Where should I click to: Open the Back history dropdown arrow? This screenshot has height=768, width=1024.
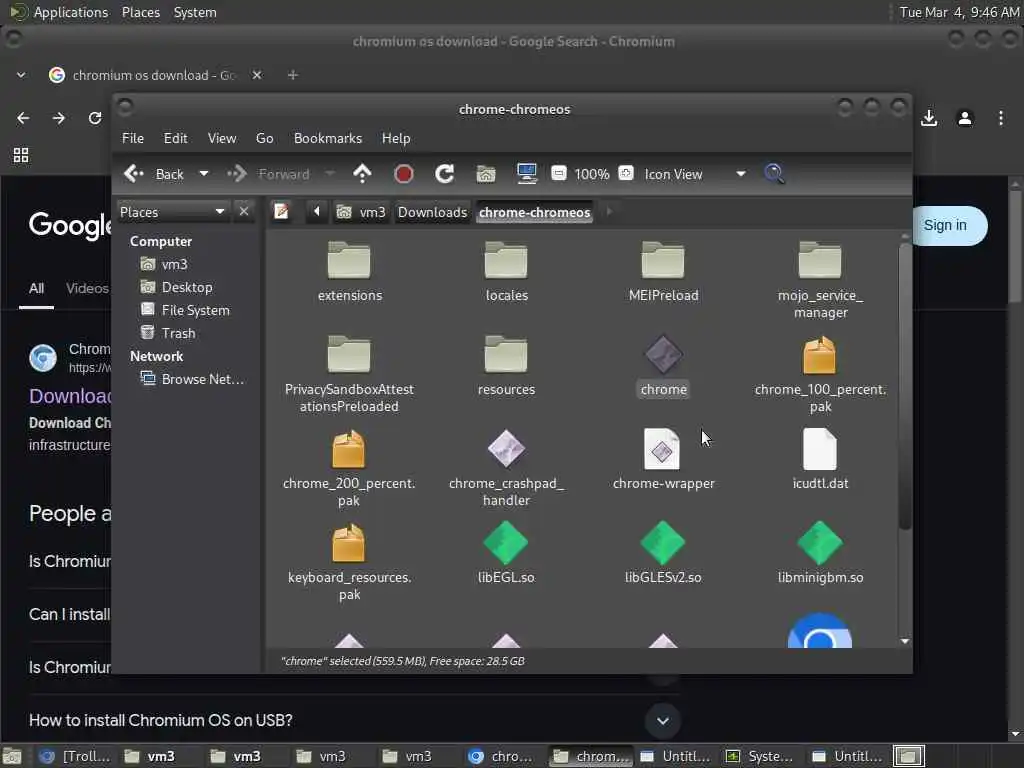click(x=204, y=174)
